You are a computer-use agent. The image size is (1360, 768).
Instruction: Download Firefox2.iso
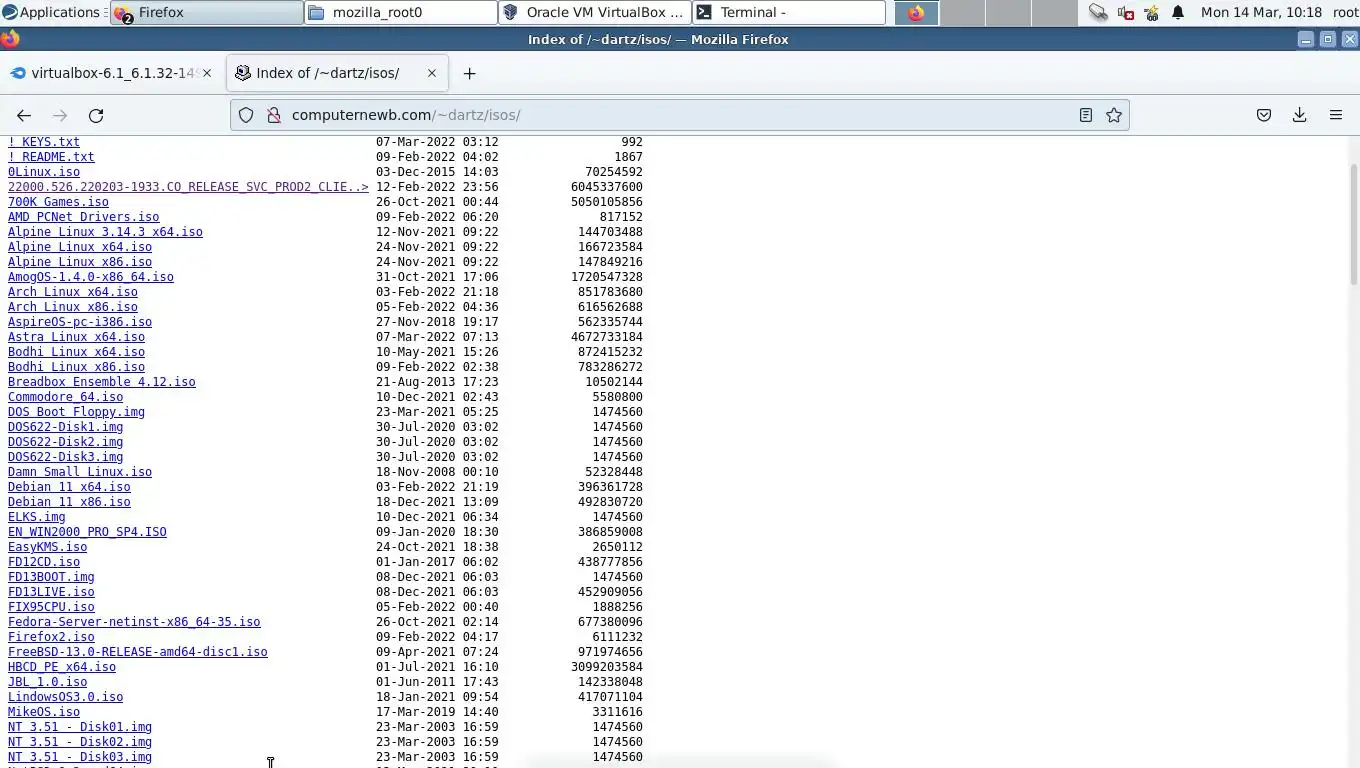[x=51, y=637]
